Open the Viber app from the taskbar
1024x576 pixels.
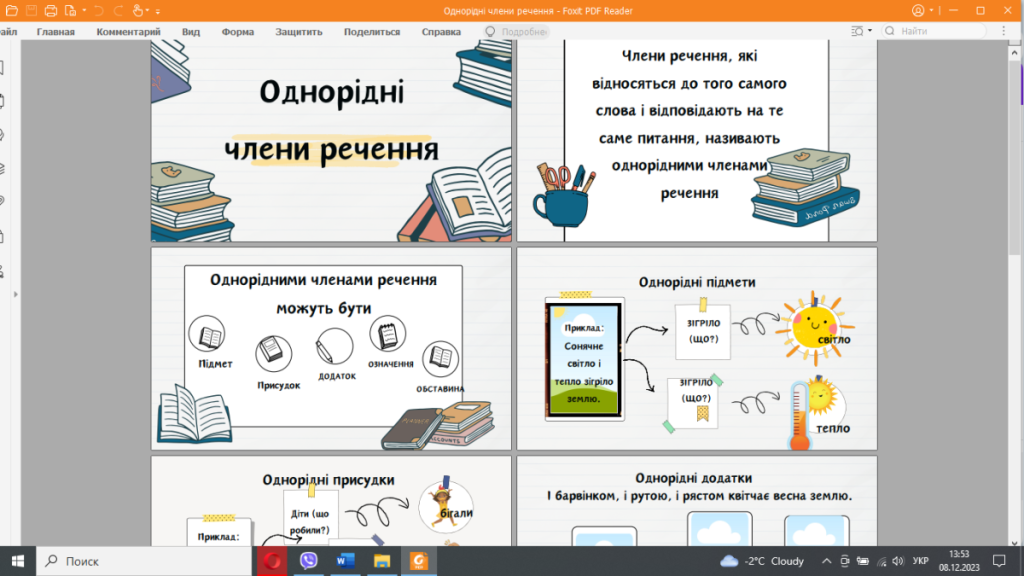(308, 561)
